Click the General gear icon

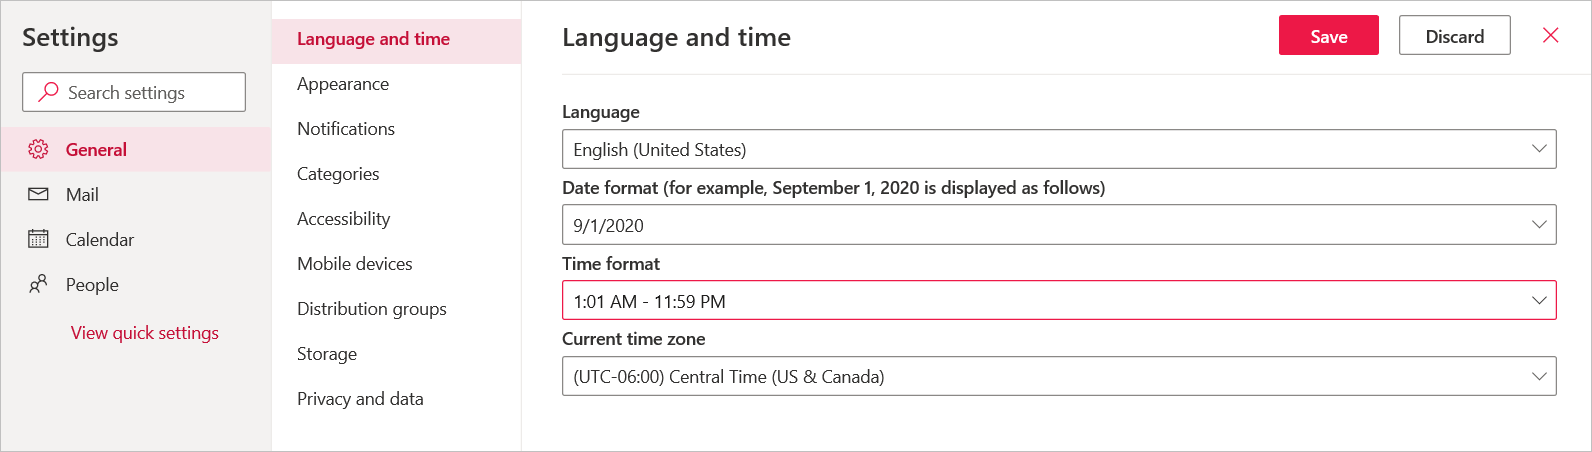tap(38, 149)
